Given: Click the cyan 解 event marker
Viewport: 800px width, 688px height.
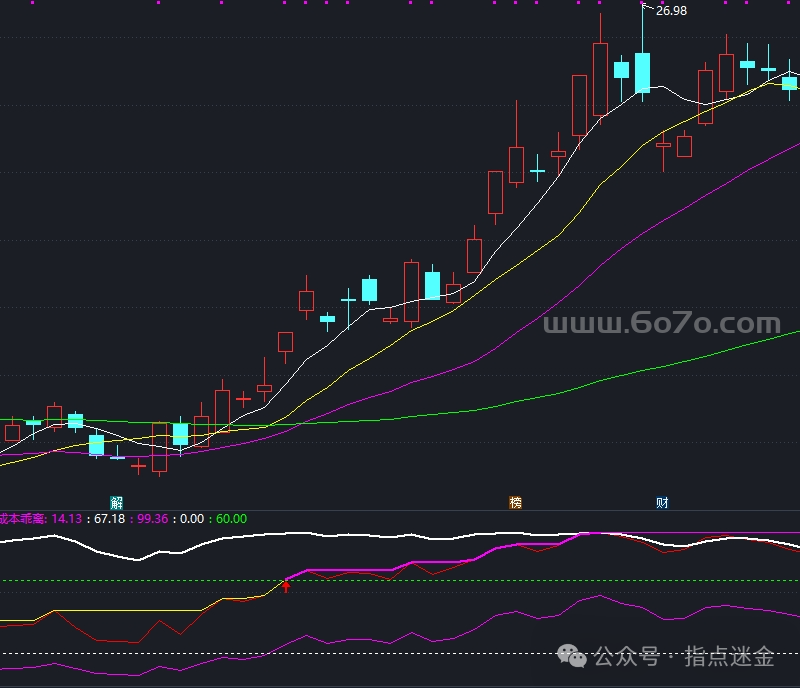Looking at the screenshot, I should coord(117,502).
